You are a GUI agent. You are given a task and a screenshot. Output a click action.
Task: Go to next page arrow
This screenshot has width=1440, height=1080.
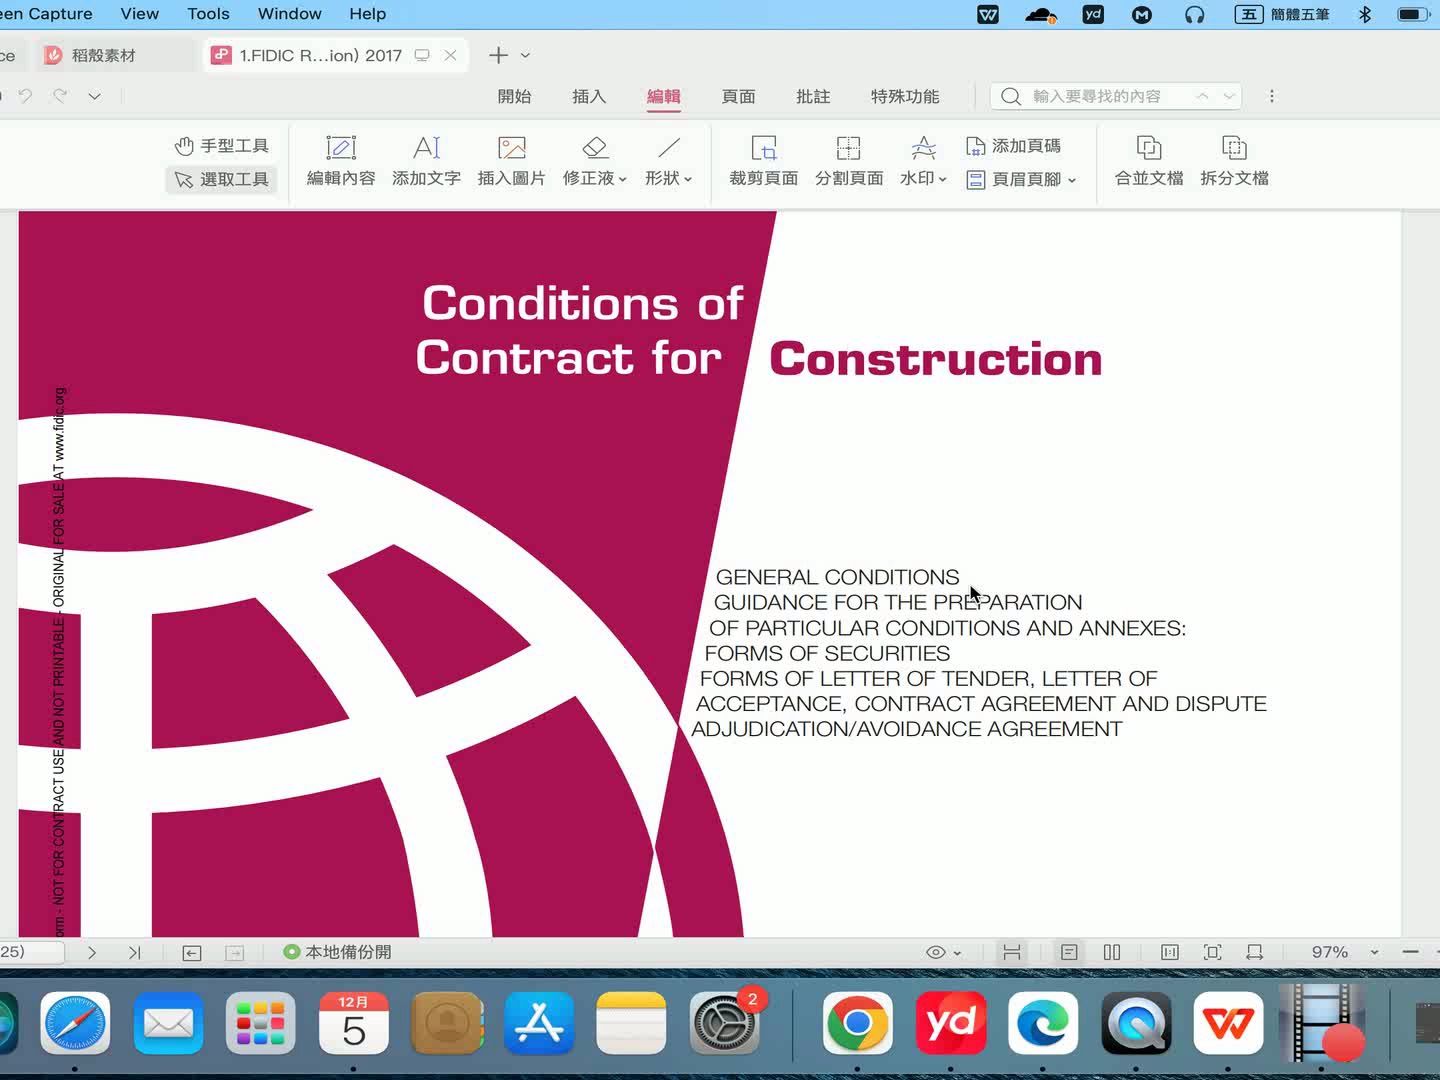[92, 953]
